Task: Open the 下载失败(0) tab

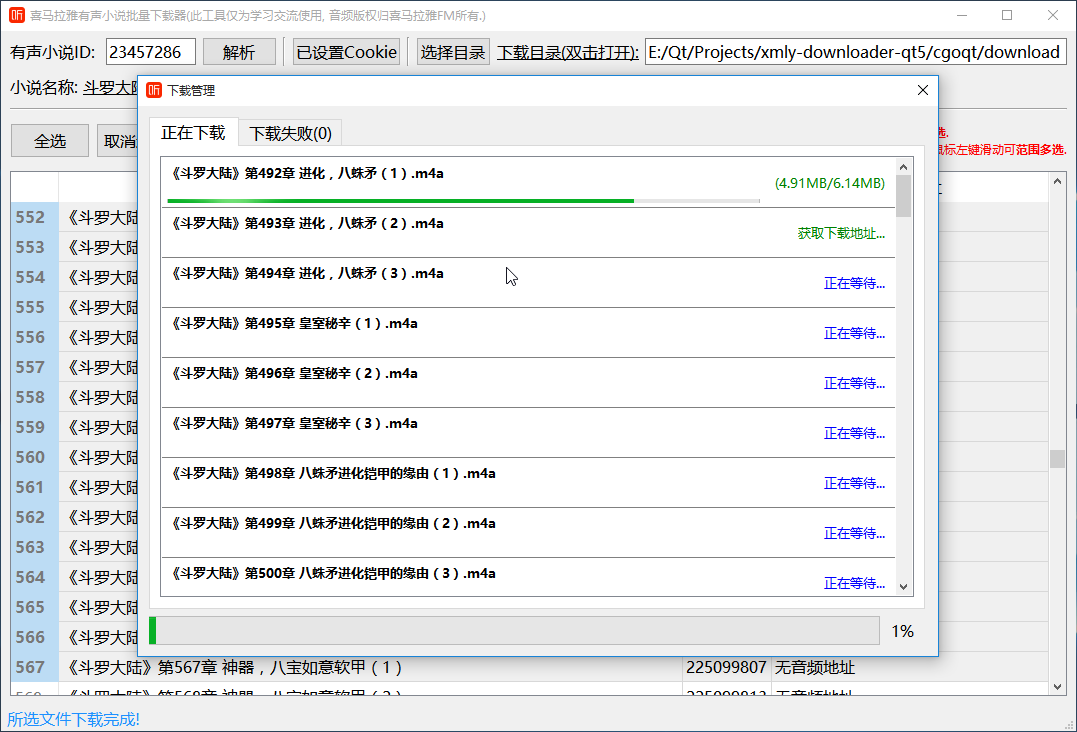Action: tap(290, 133)
